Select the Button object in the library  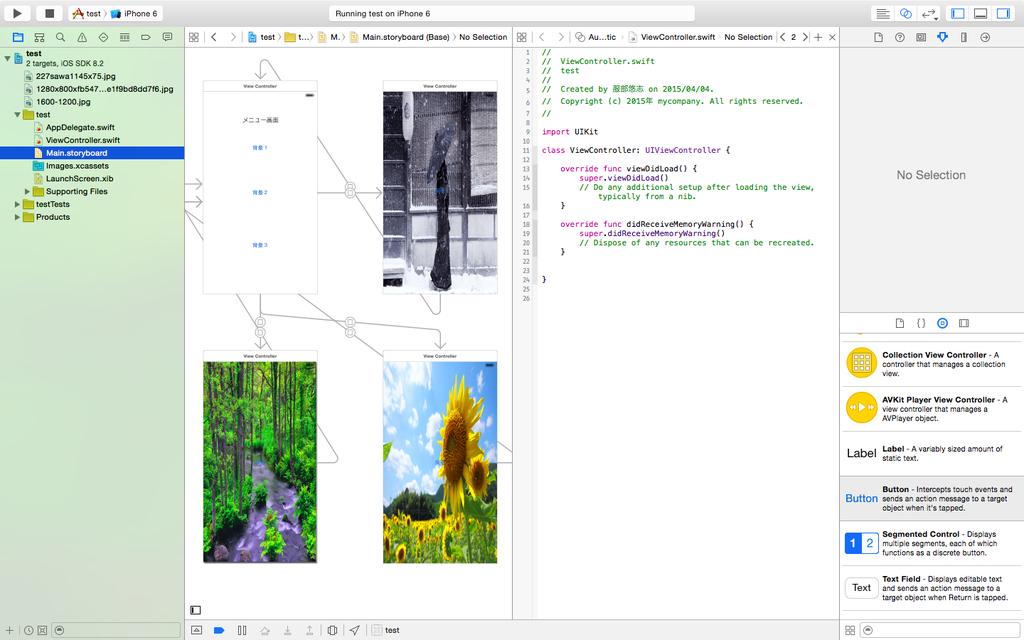931,498
